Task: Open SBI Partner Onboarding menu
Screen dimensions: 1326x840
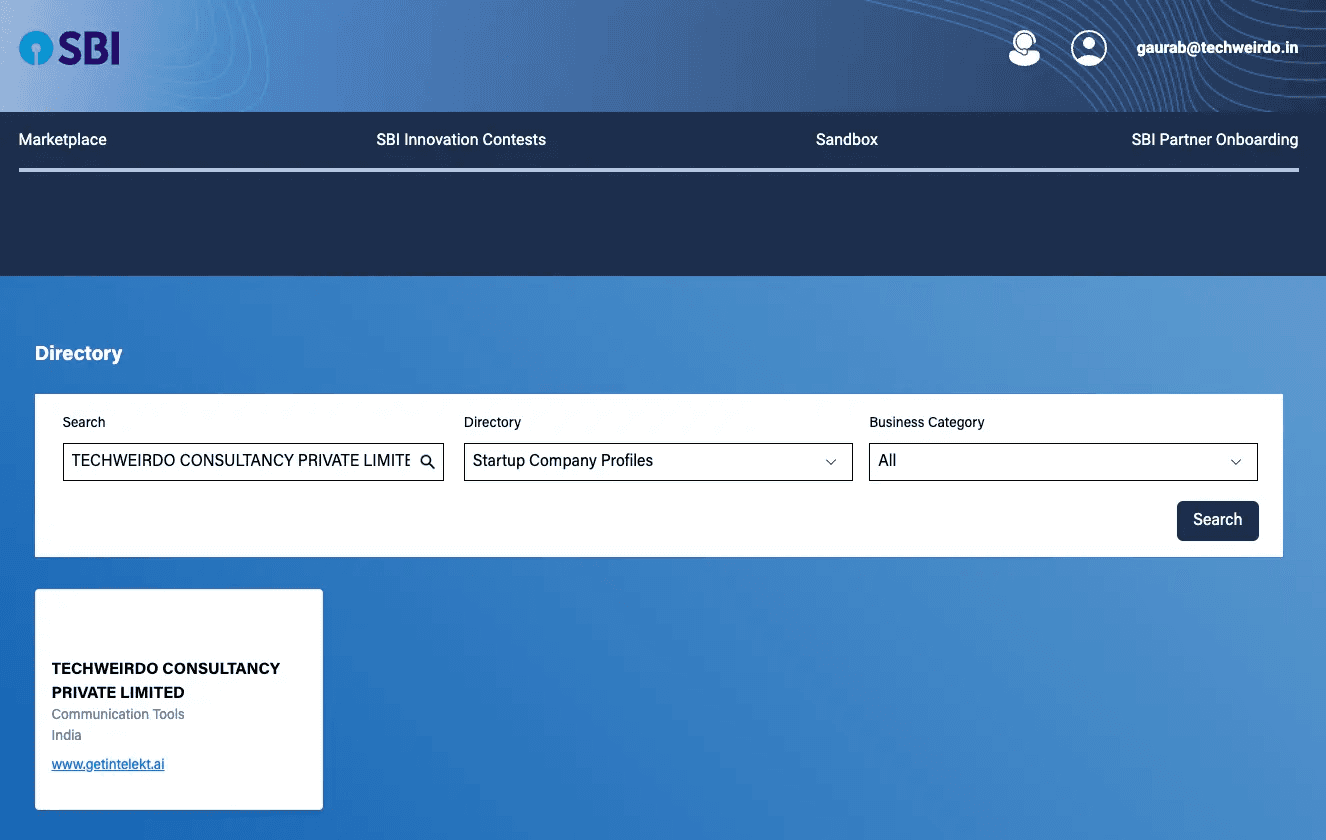Action: [x=1214, y=139]
